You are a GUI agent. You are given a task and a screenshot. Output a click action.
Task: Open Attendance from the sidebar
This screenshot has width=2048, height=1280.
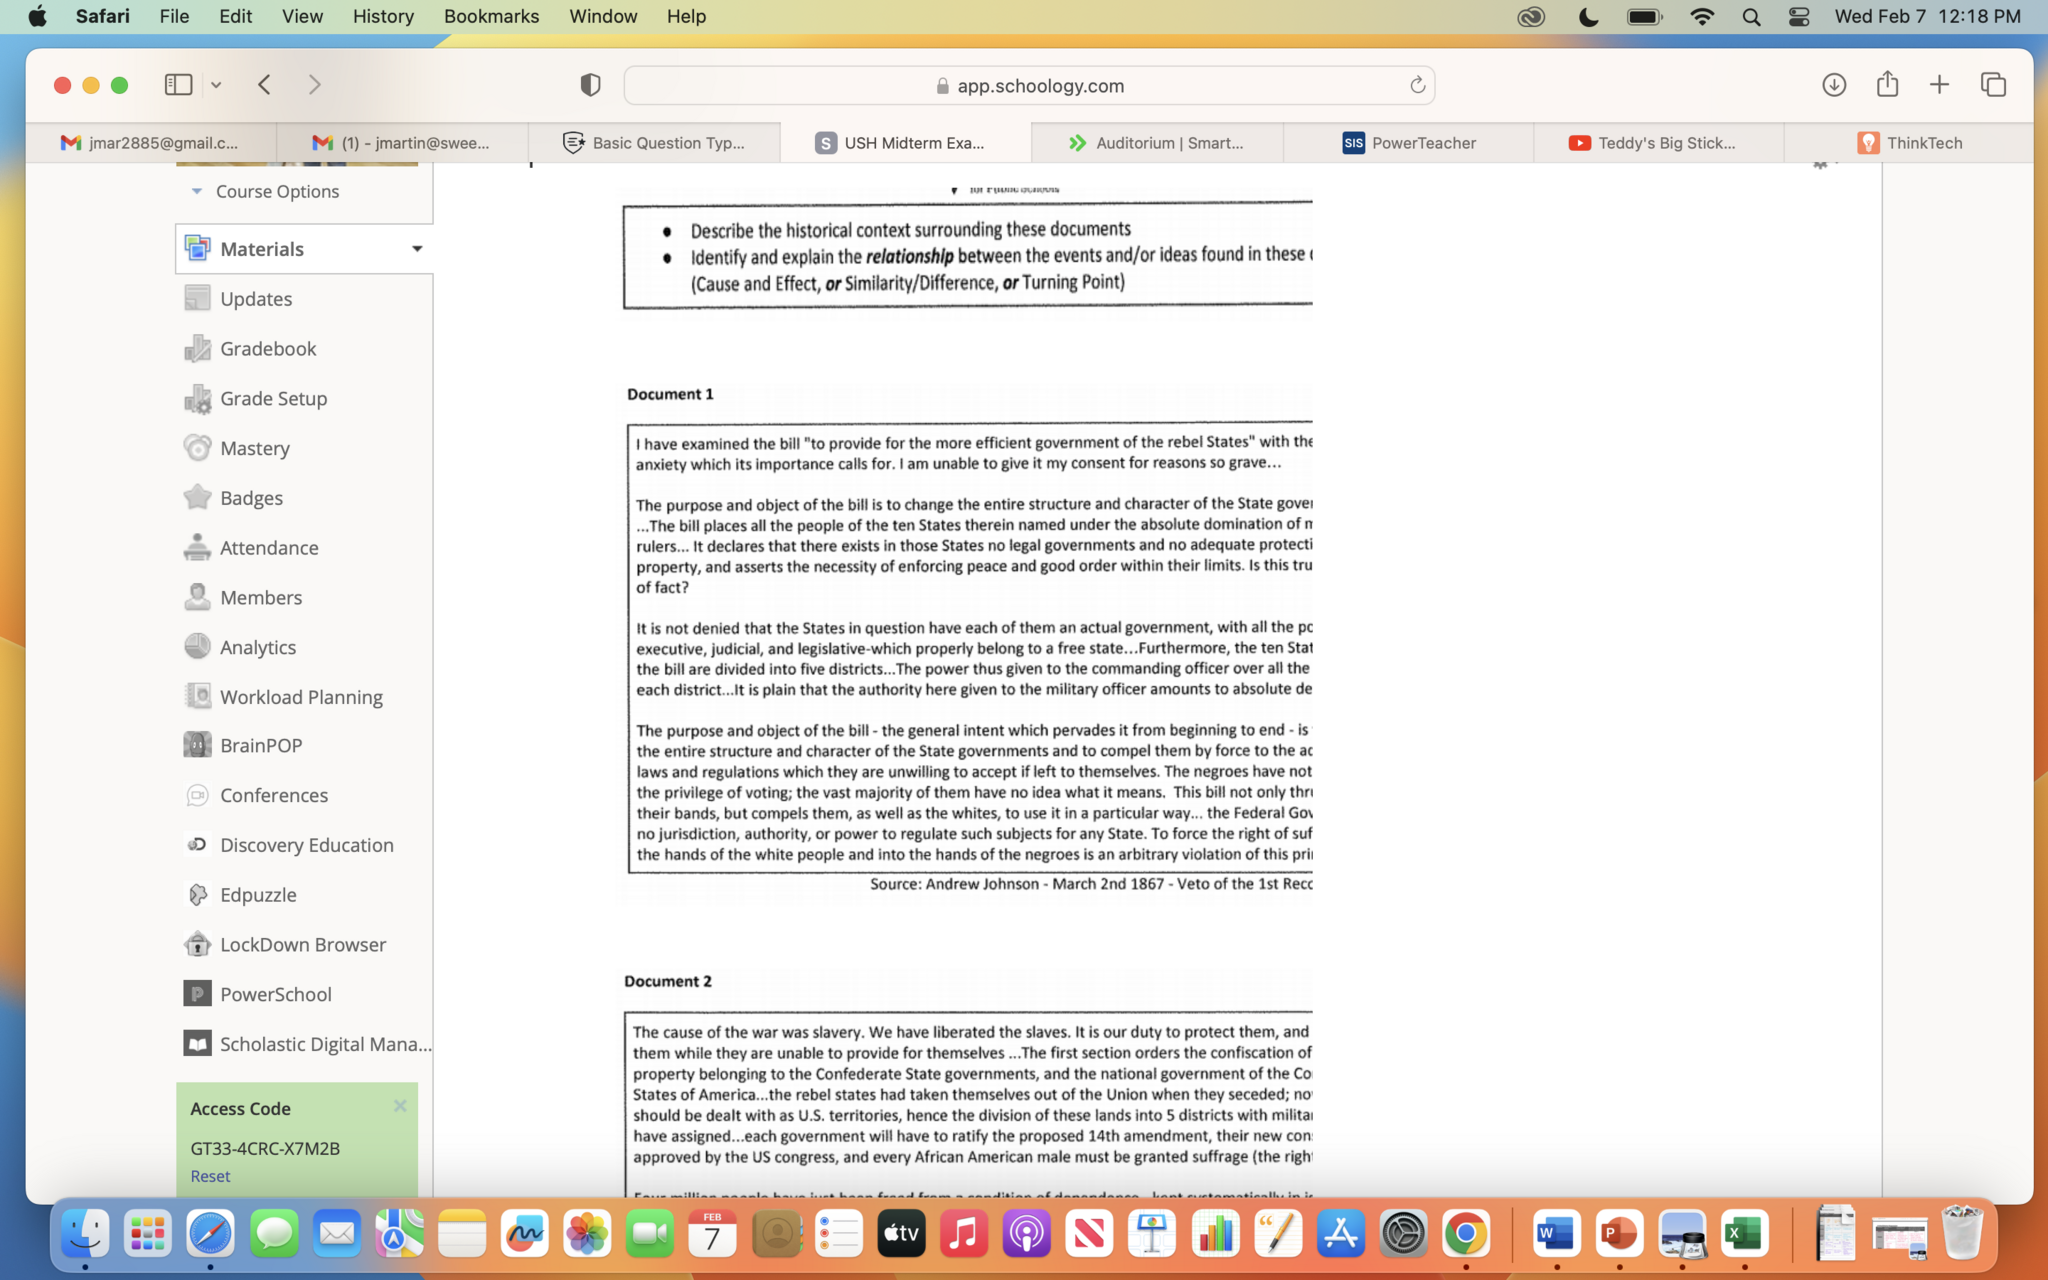(x=268, y=547)
